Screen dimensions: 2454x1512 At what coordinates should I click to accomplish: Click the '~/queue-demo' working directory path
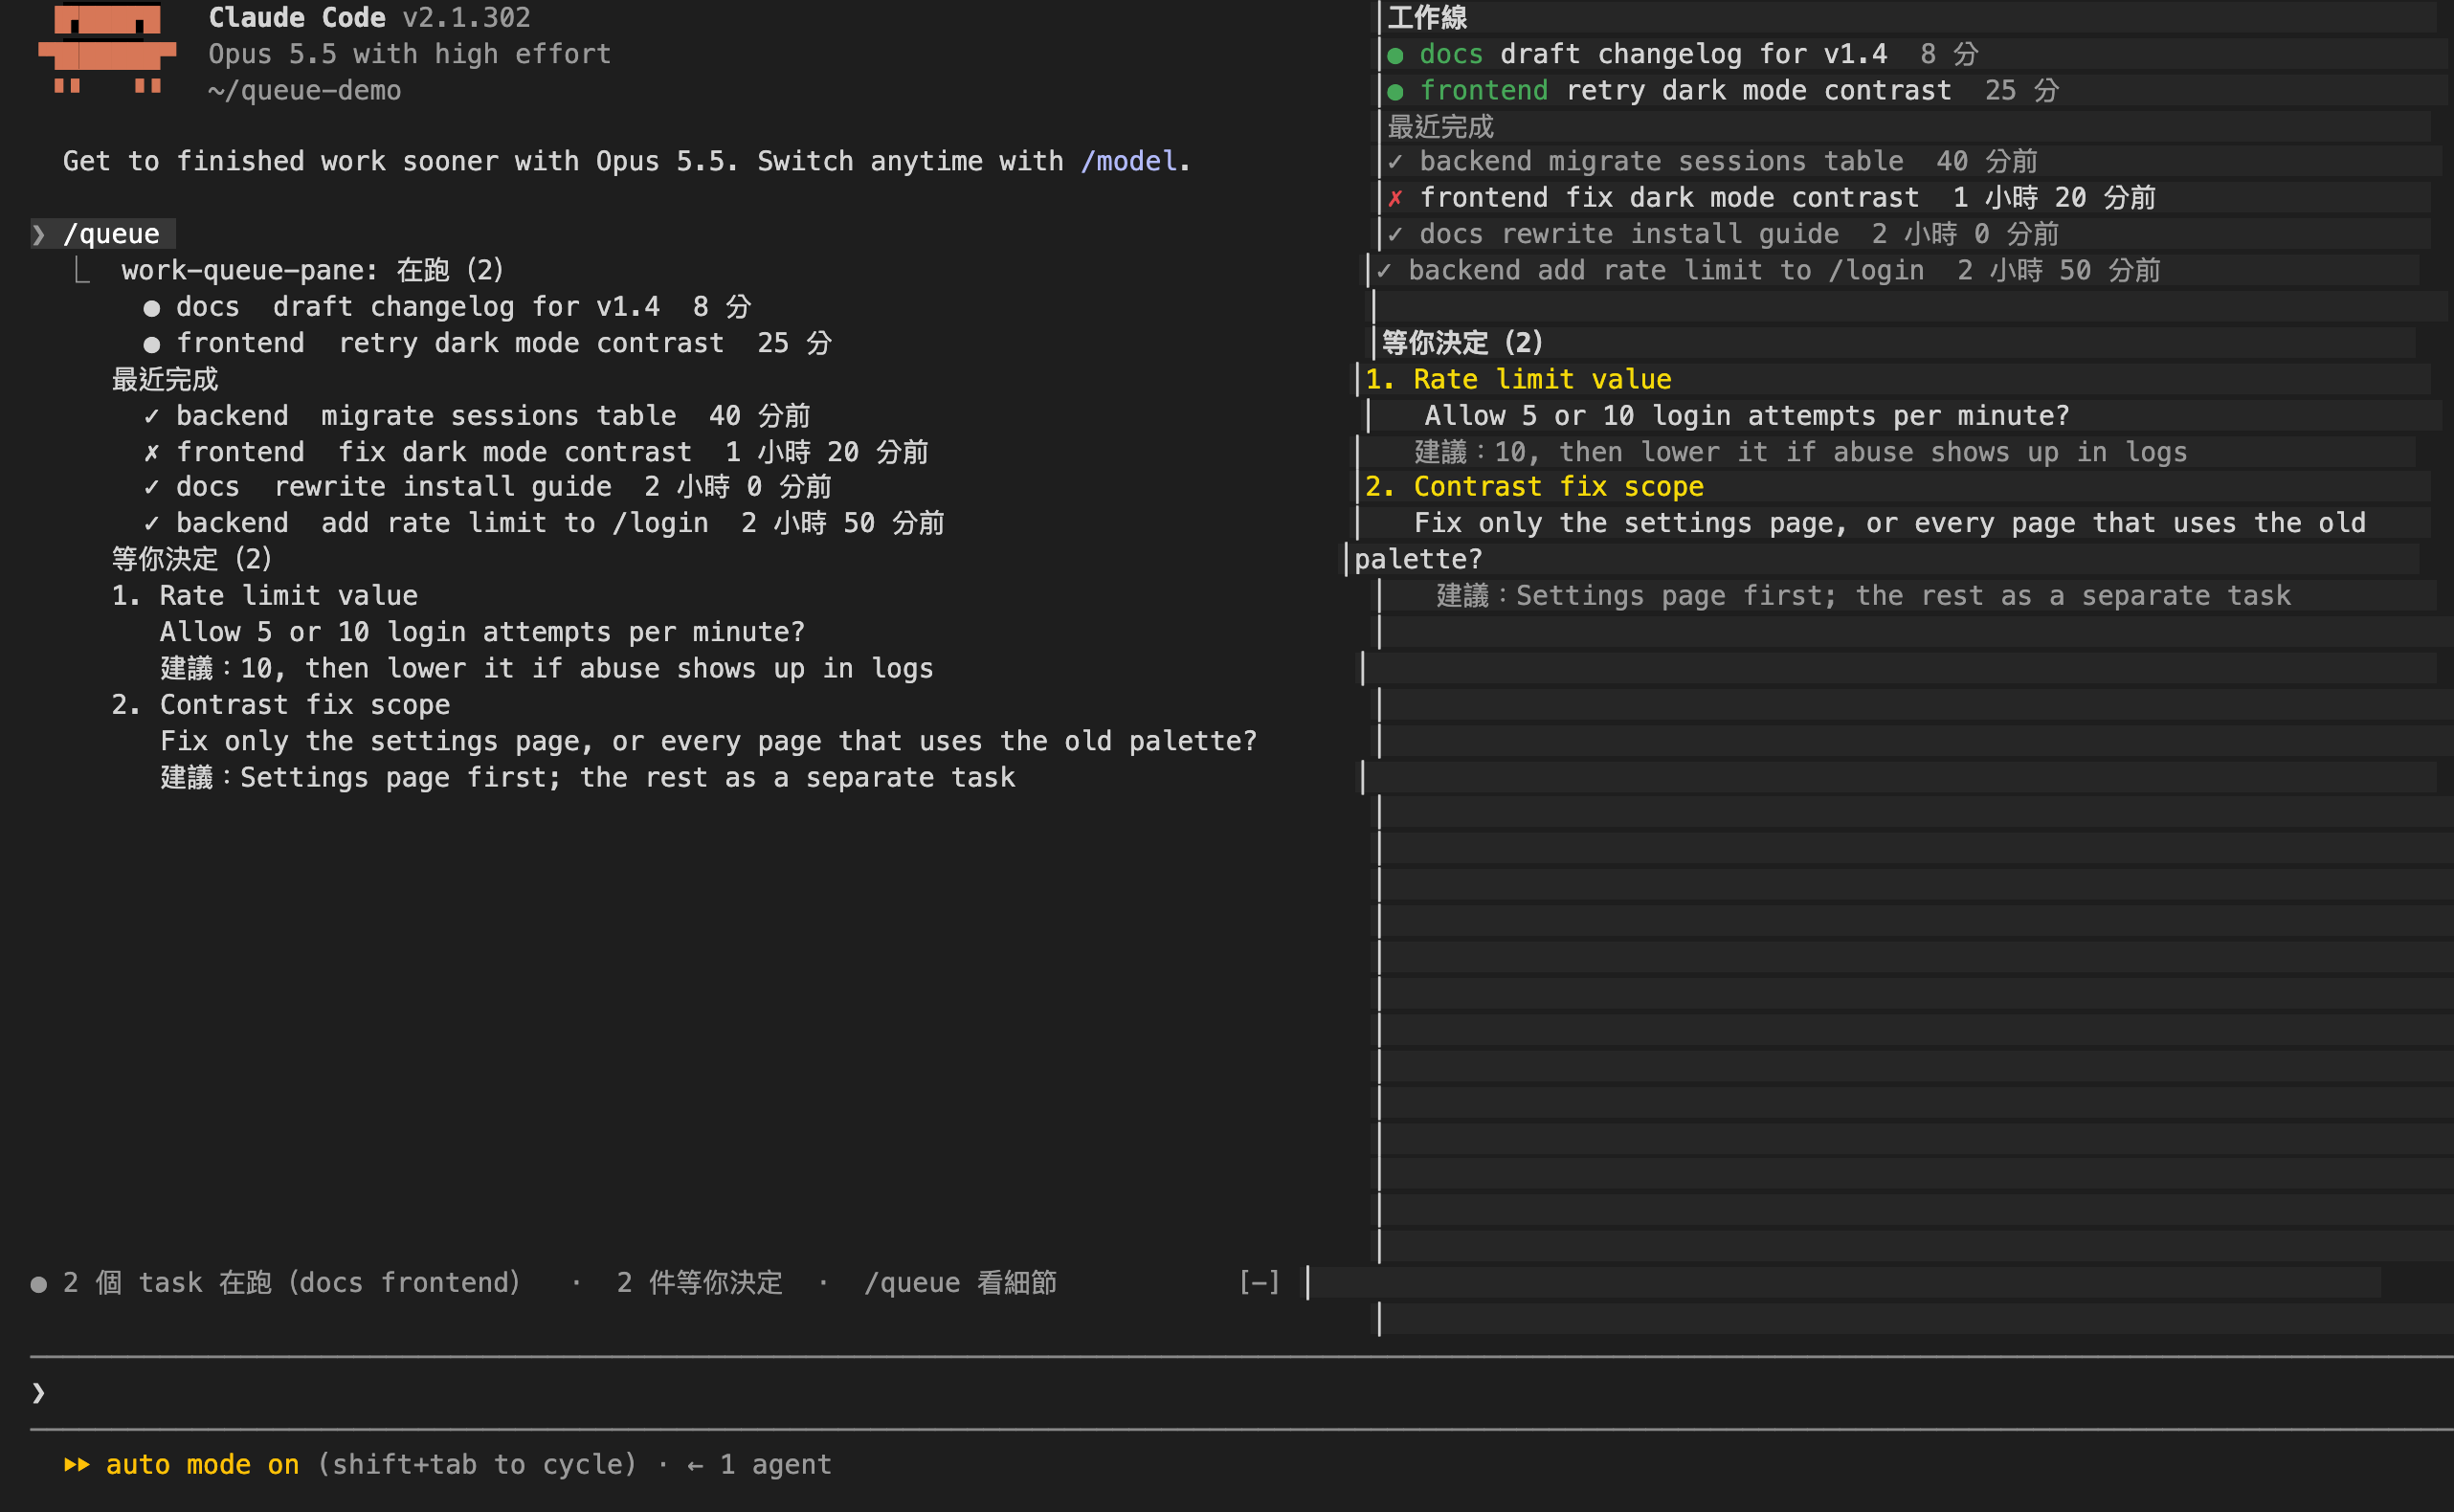click(304, 90)
